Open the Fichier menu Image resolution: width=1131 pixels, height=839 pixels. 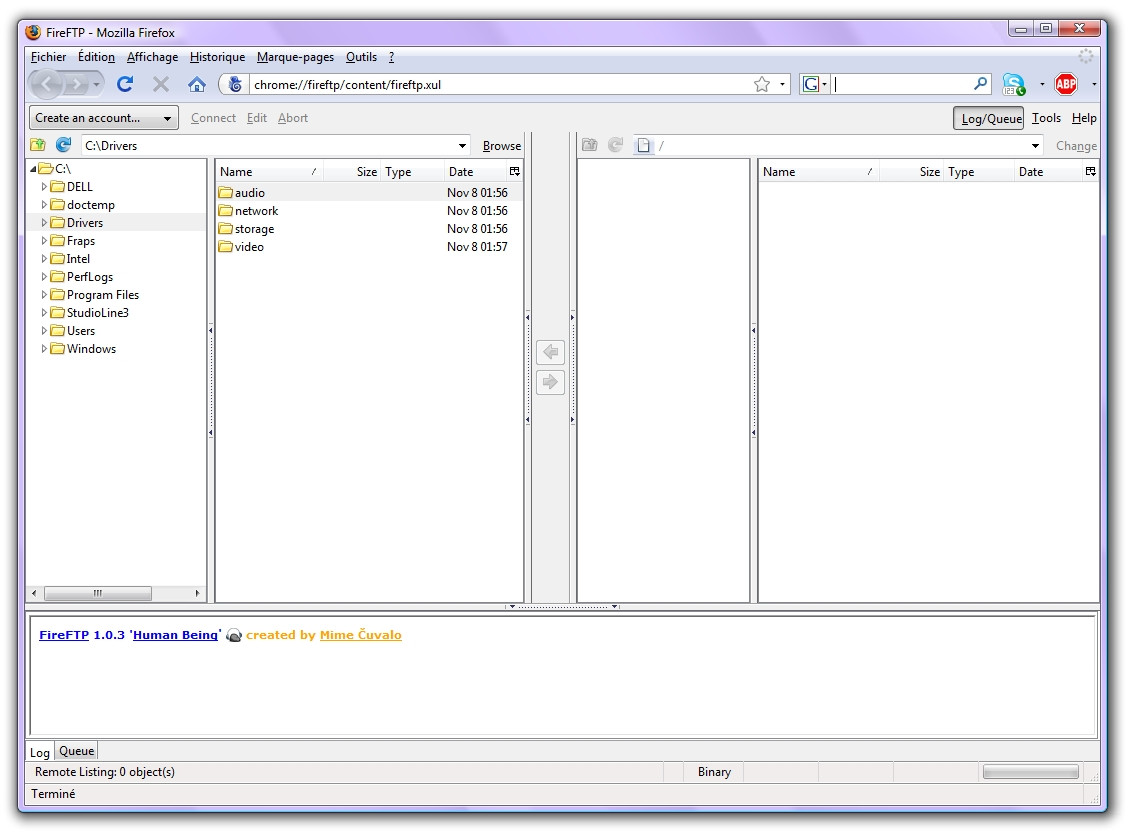[x=48, y=57]
